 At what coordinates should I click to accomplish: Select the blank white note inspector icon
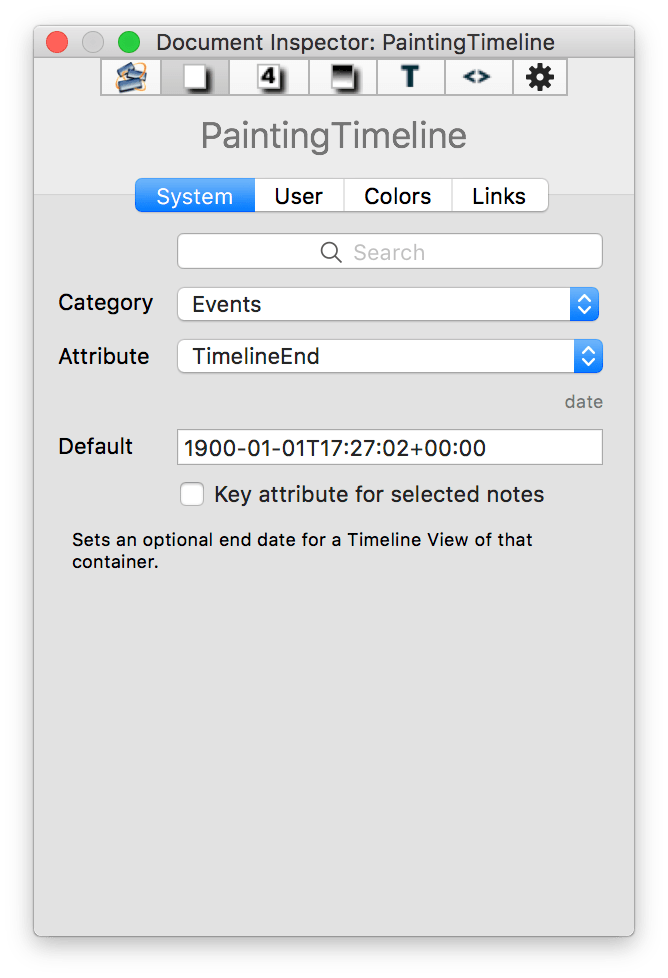(195, 77)
